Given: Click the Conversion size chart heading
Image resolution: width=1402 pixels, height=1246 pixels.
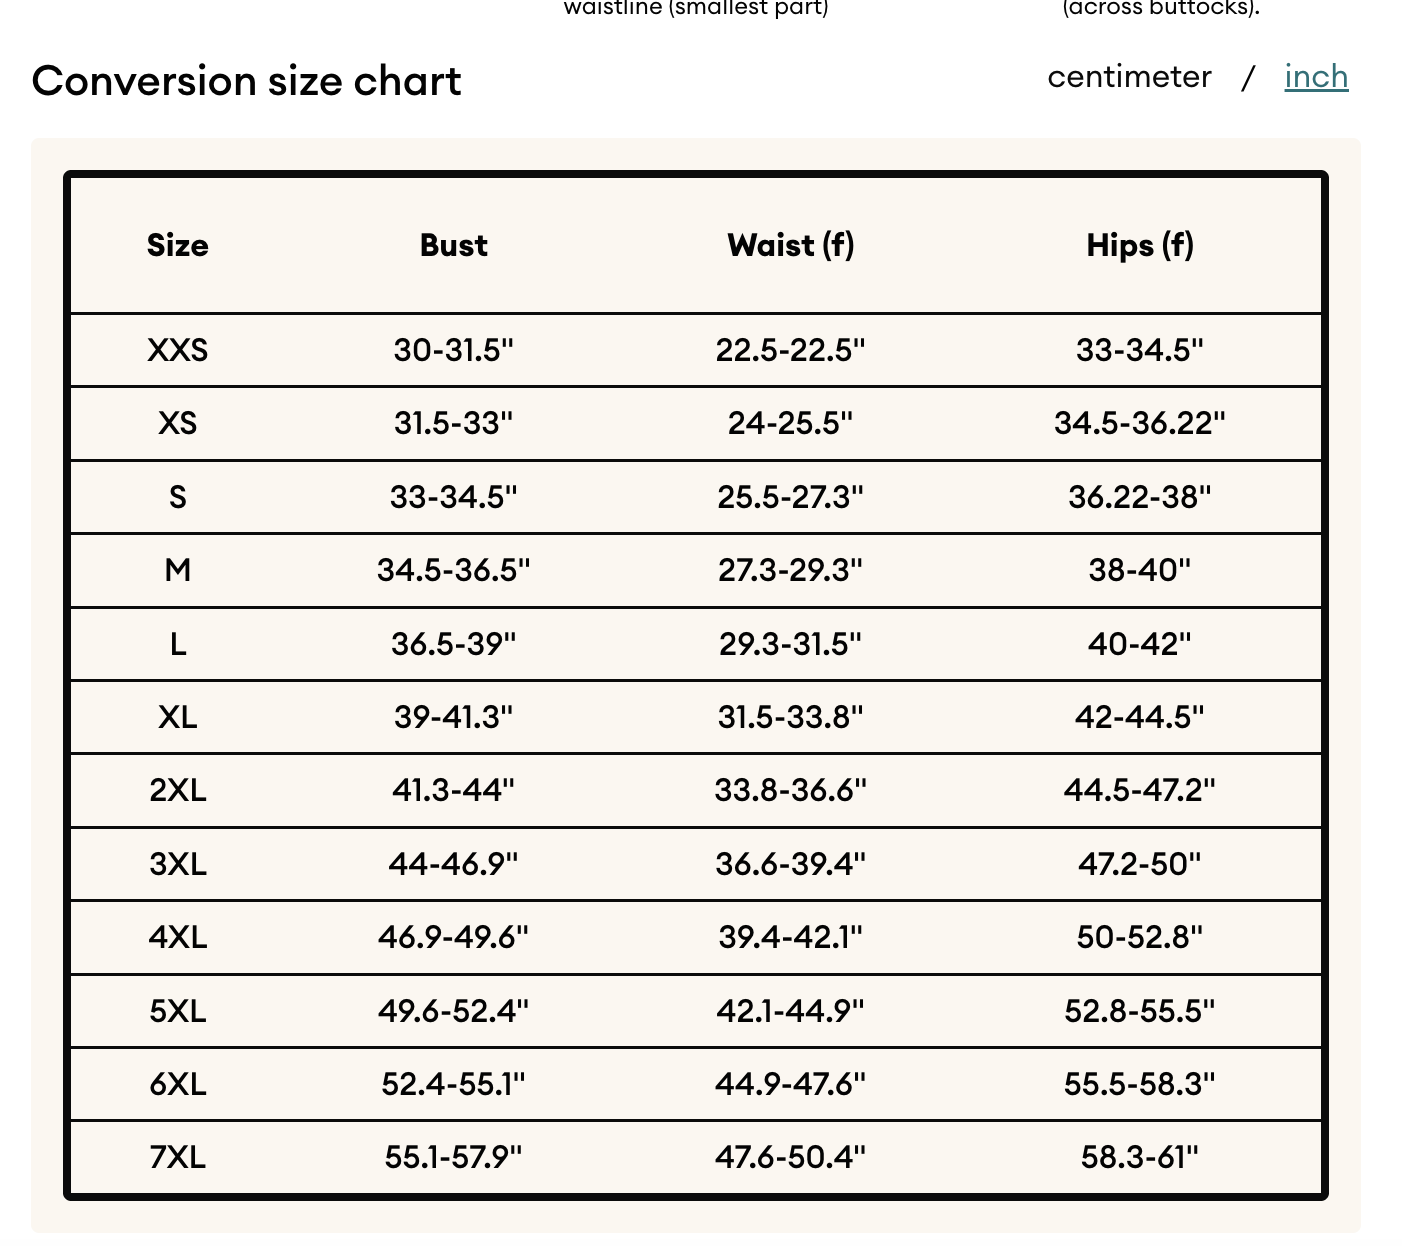Looking at the screenshot, I should 246,81.
